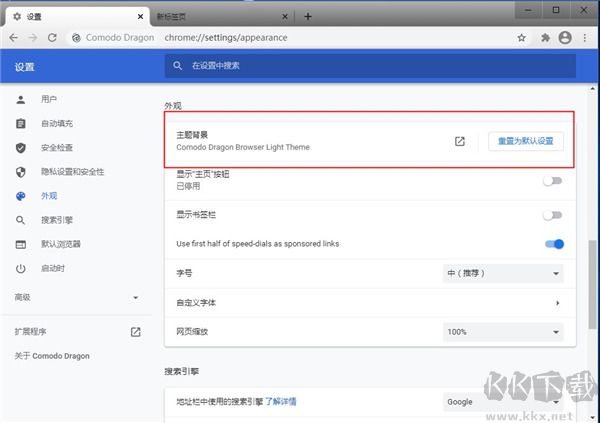Click the vertical scrollbar thumb
The width and height of the screenshot is (600, 423).
[x=592, y=284]
